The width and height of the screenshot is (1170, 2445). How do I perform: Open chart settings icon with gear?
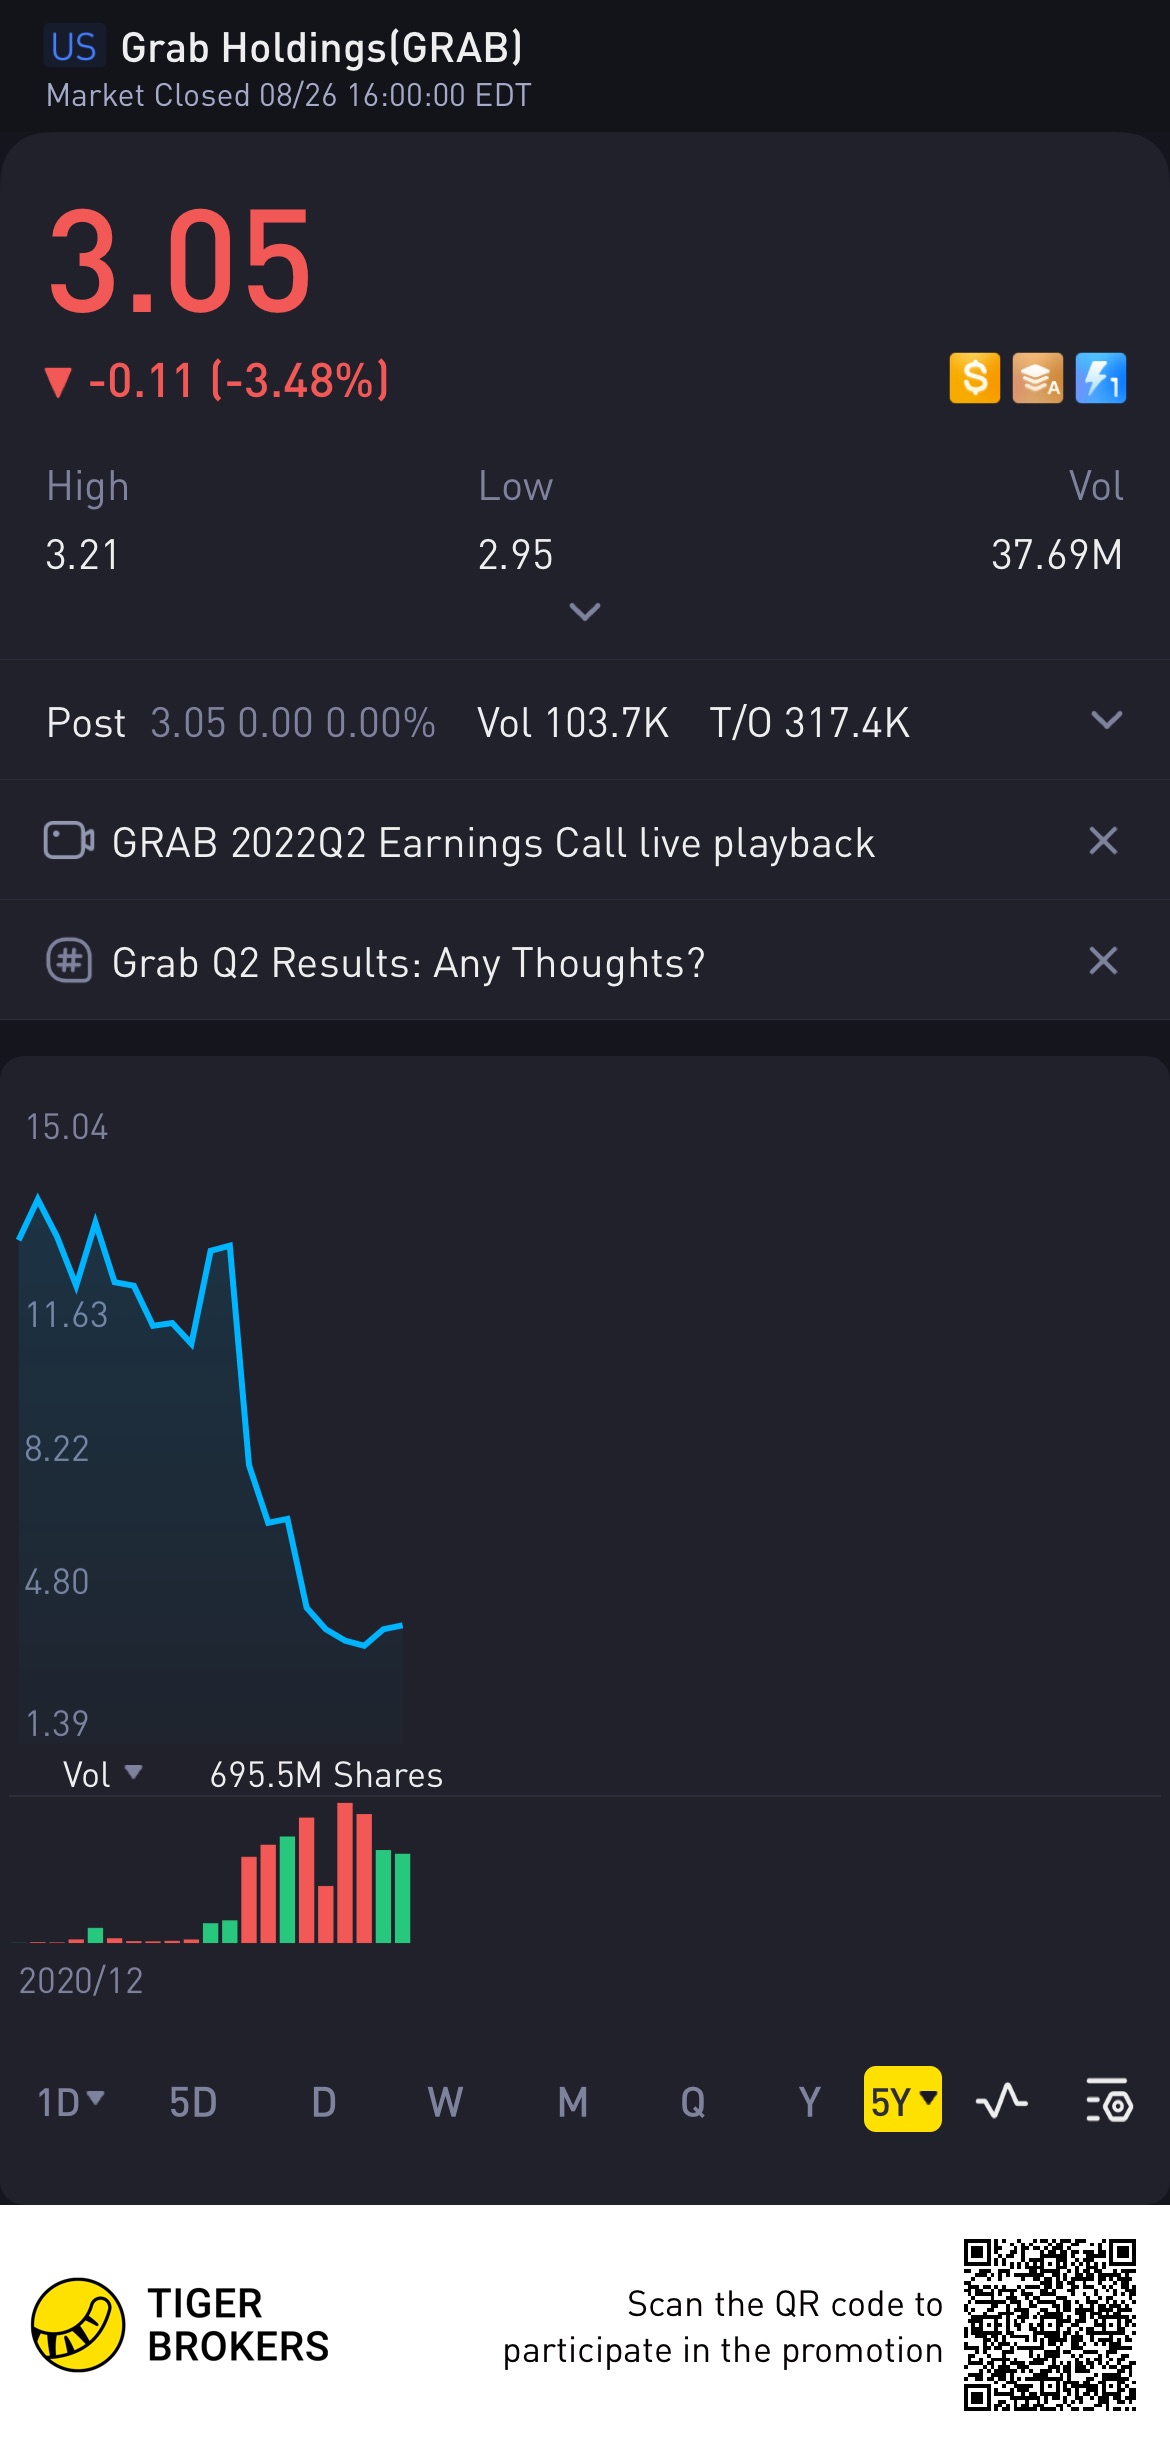[x=1108, y=2100]
